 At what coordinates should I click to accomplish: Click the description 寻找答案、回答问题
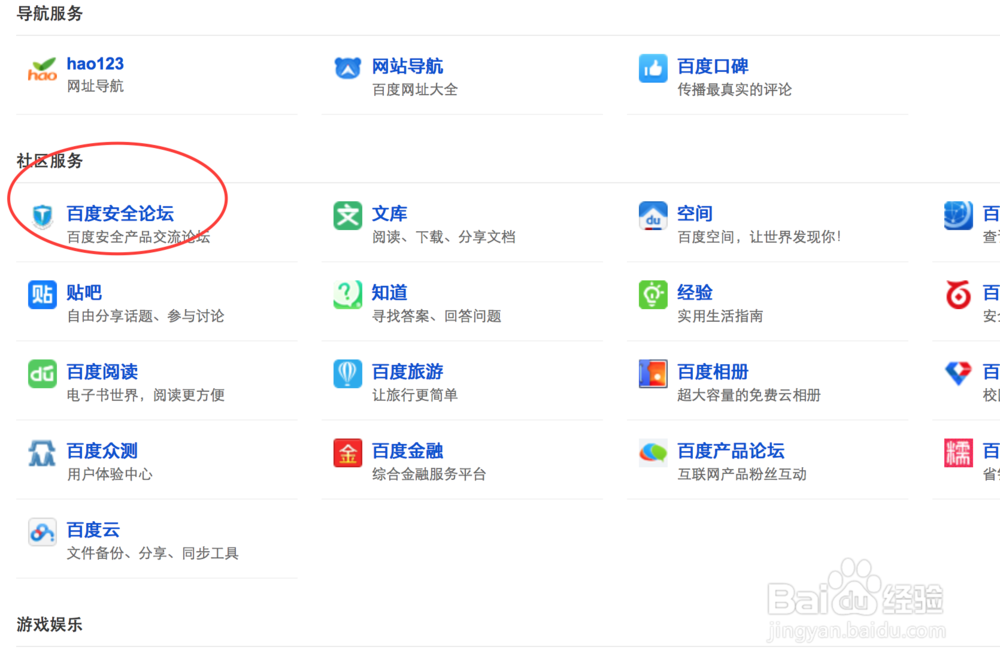[x=436, y=316]
